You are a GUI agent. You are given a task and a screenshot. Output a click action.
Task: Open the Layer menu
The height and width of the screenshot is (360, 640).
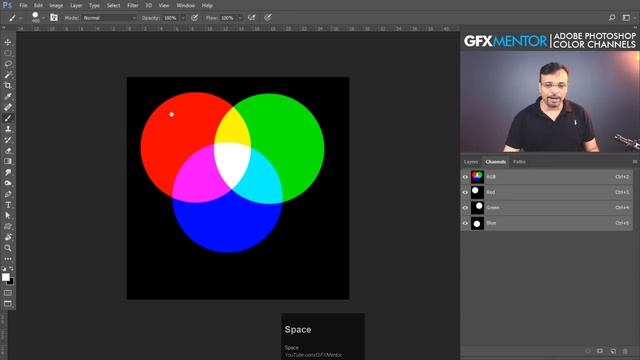pyautogui.click(x=76, y=6)
